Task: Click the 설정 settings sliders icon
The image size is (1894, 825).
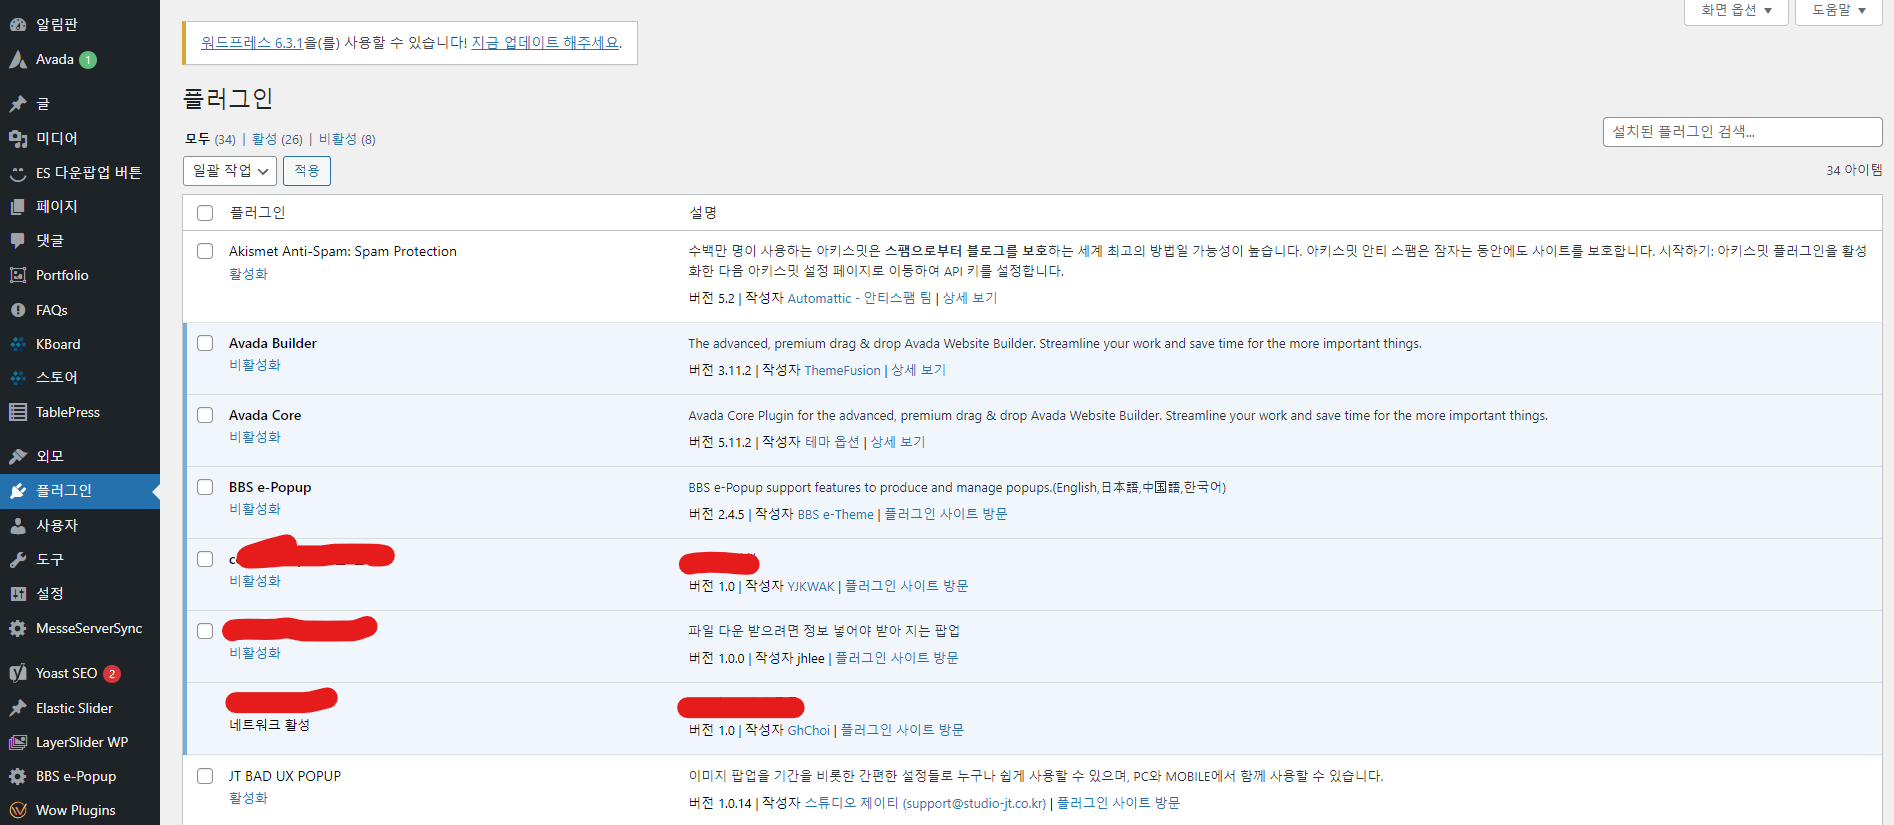Action: 18,593
